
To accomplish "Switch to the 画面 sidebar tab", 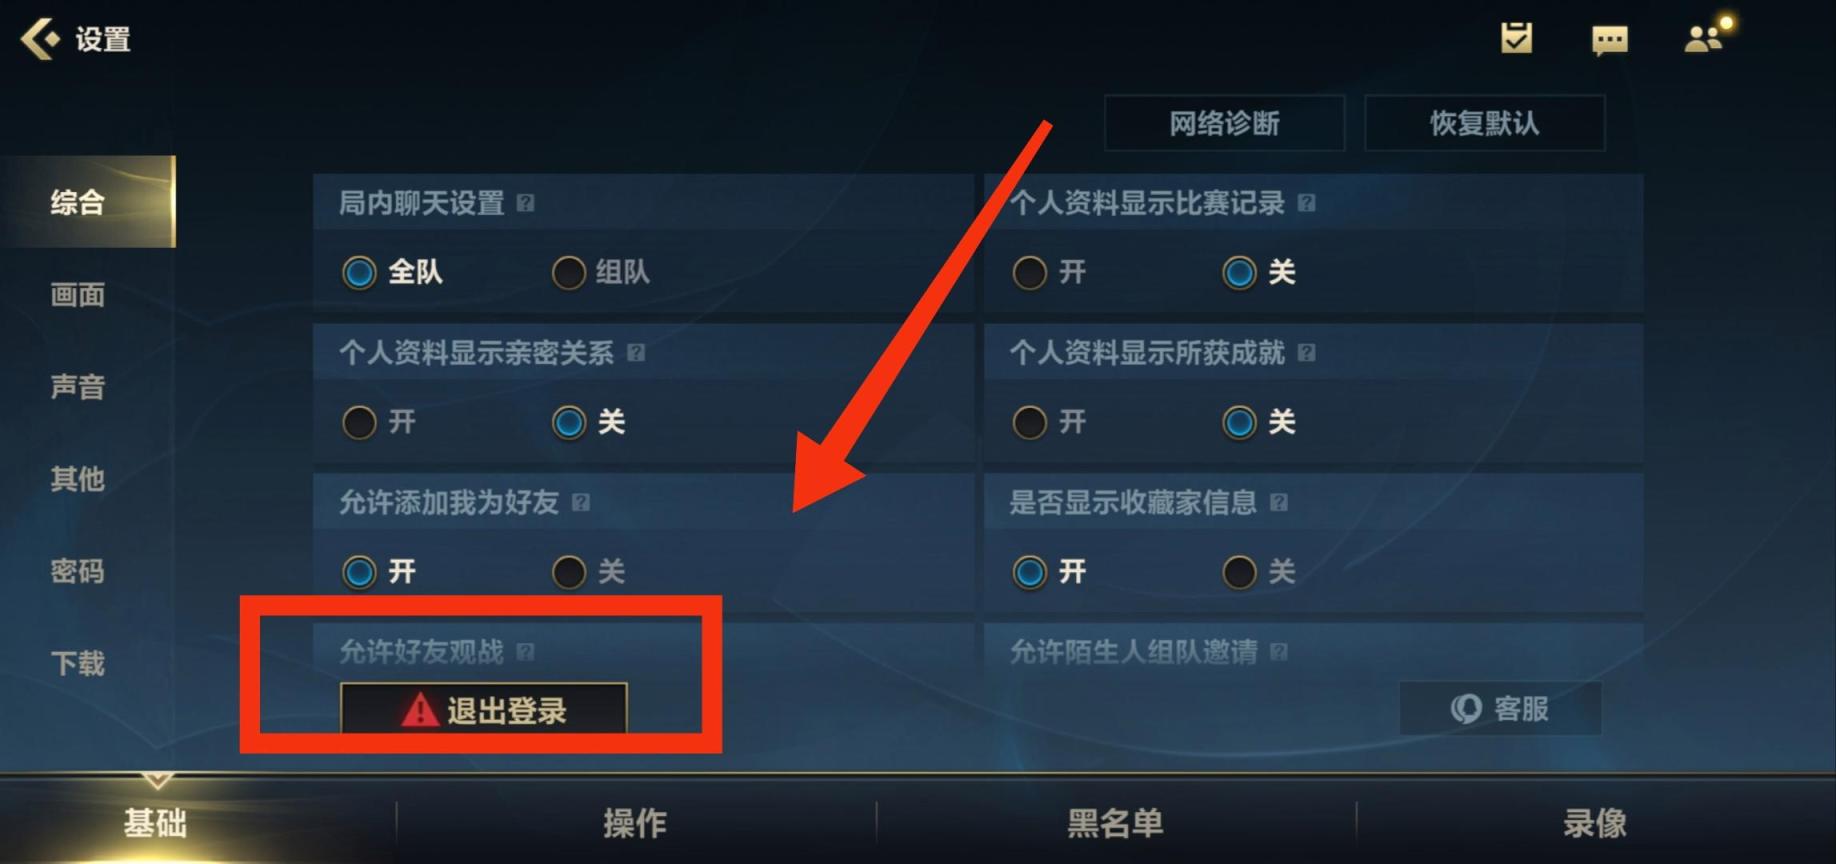I will 78,295.
